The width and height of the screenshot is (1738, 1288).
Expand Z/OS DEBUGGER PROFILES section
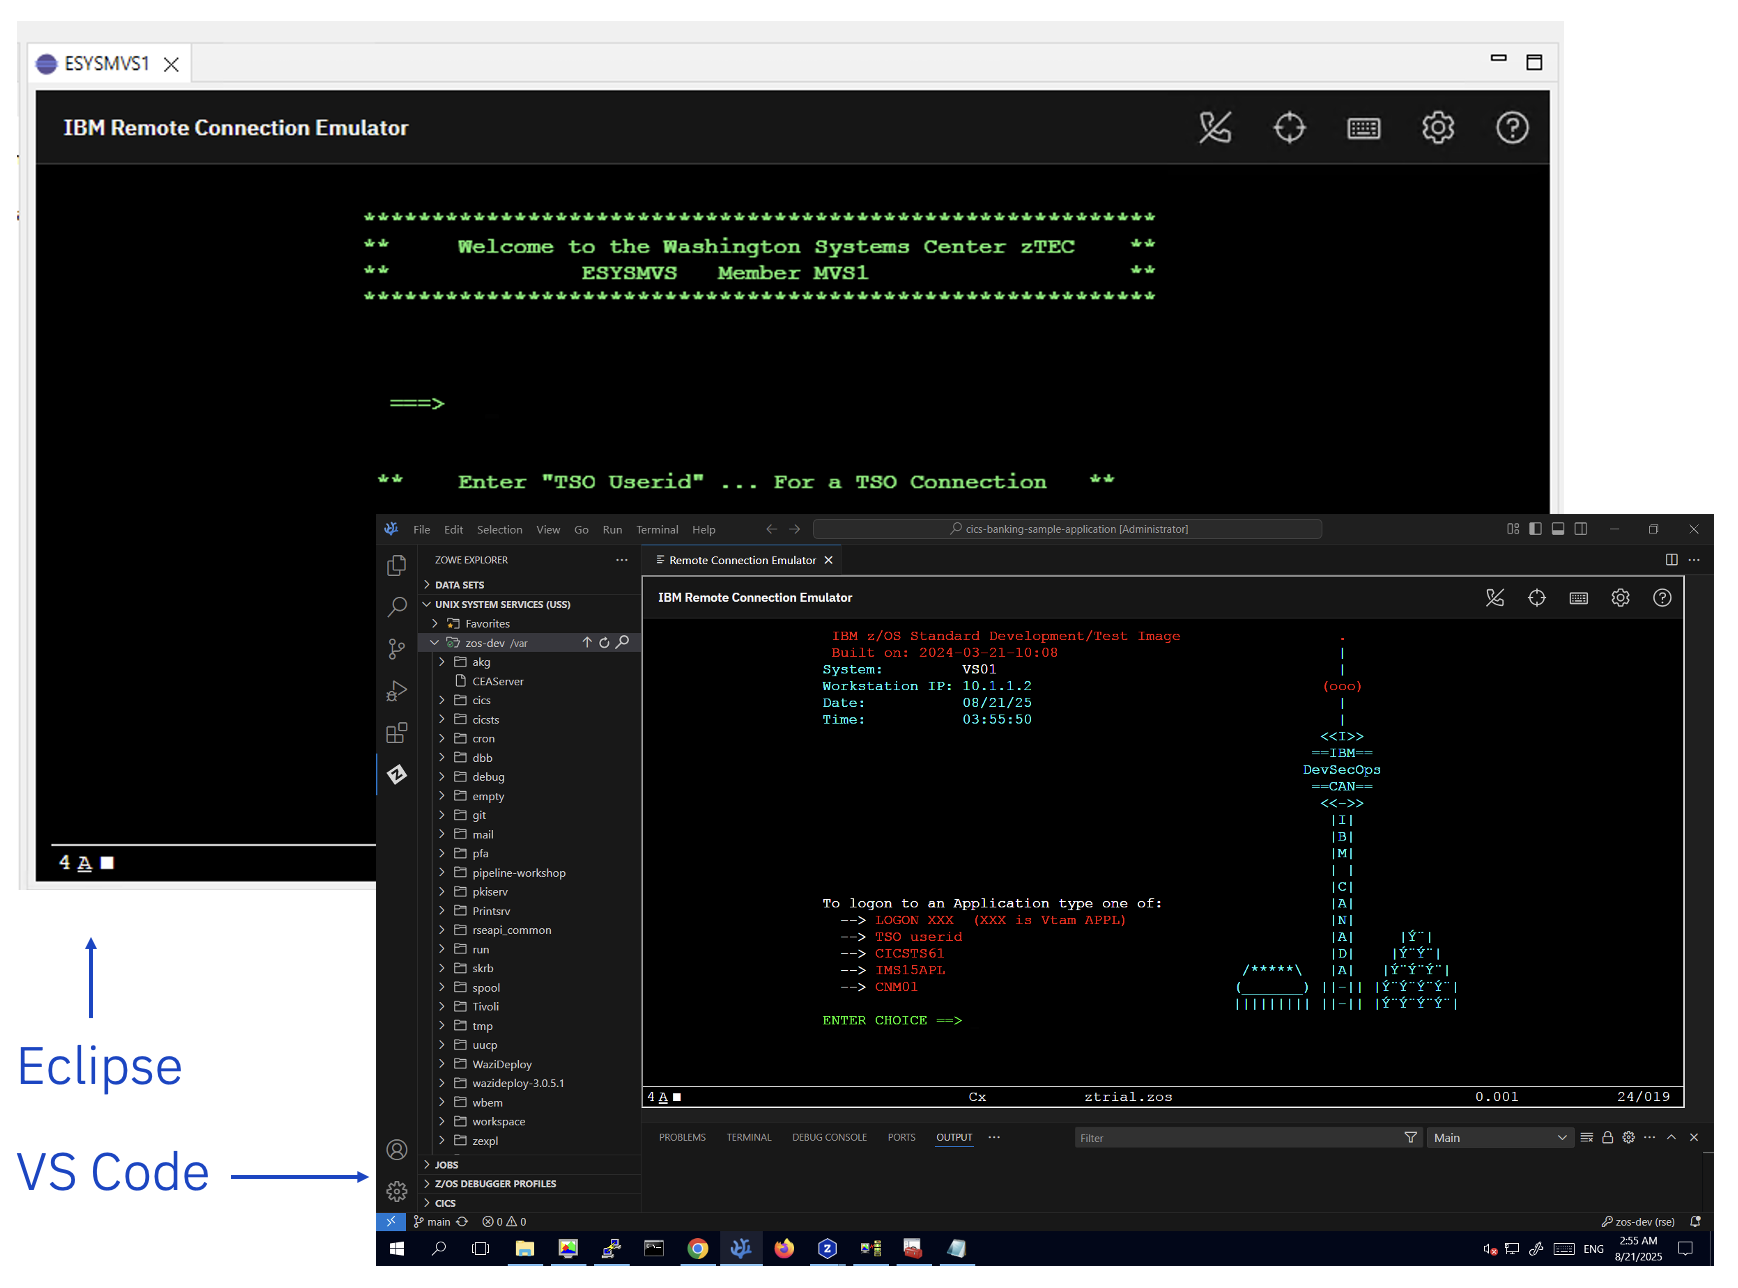tap(530, 1184)
